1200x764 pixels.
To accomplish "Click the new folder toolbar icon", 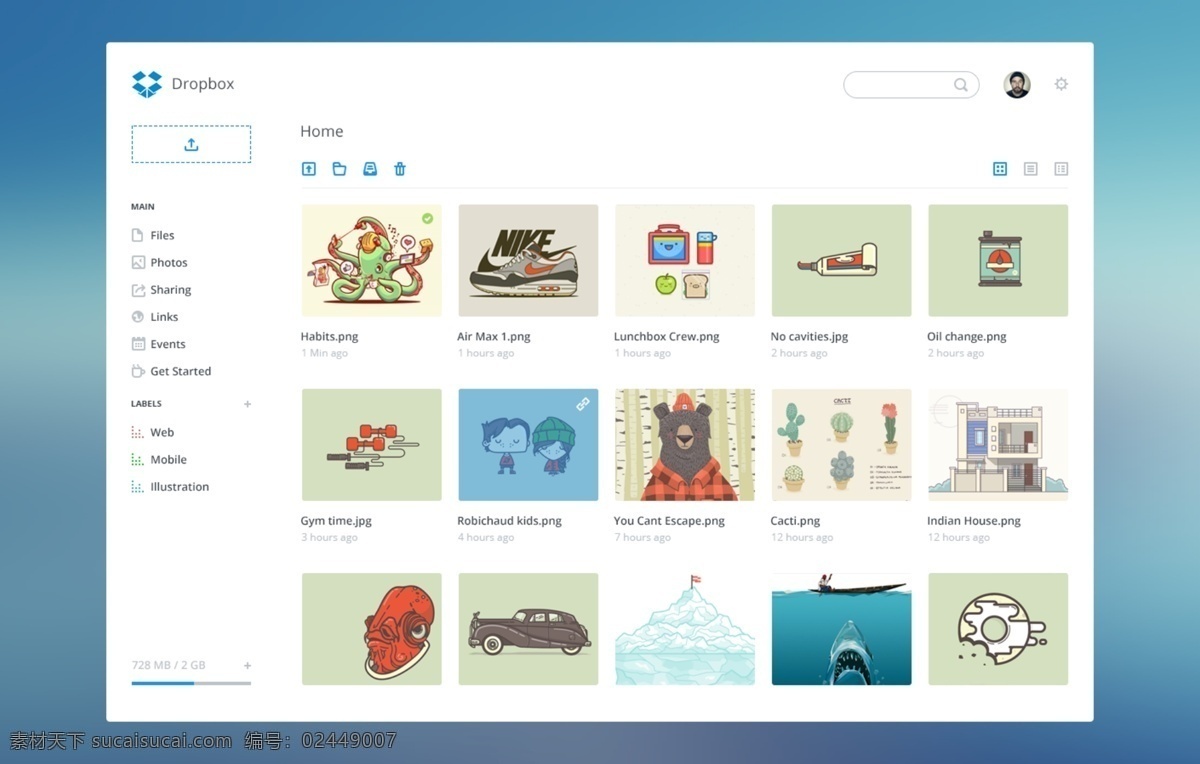I will (339, 169).
